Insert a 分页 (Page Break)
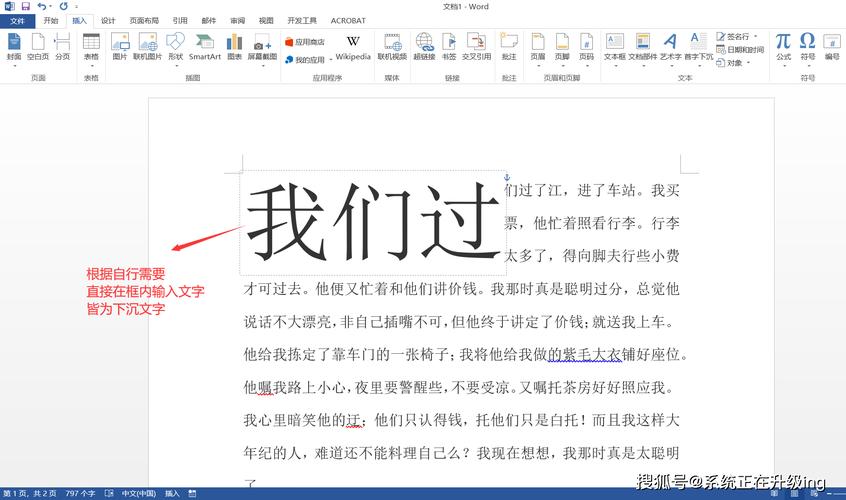 tap(63, 46)
